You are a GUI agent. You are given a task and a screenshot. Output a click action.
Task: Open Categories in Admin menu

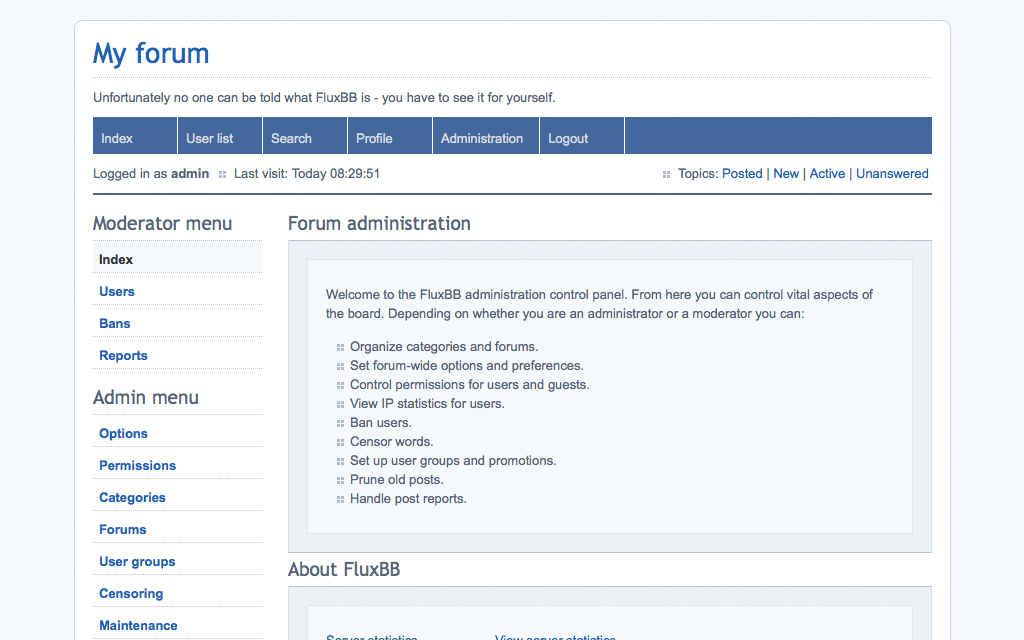pyautogui.click(x=132, y=497)
